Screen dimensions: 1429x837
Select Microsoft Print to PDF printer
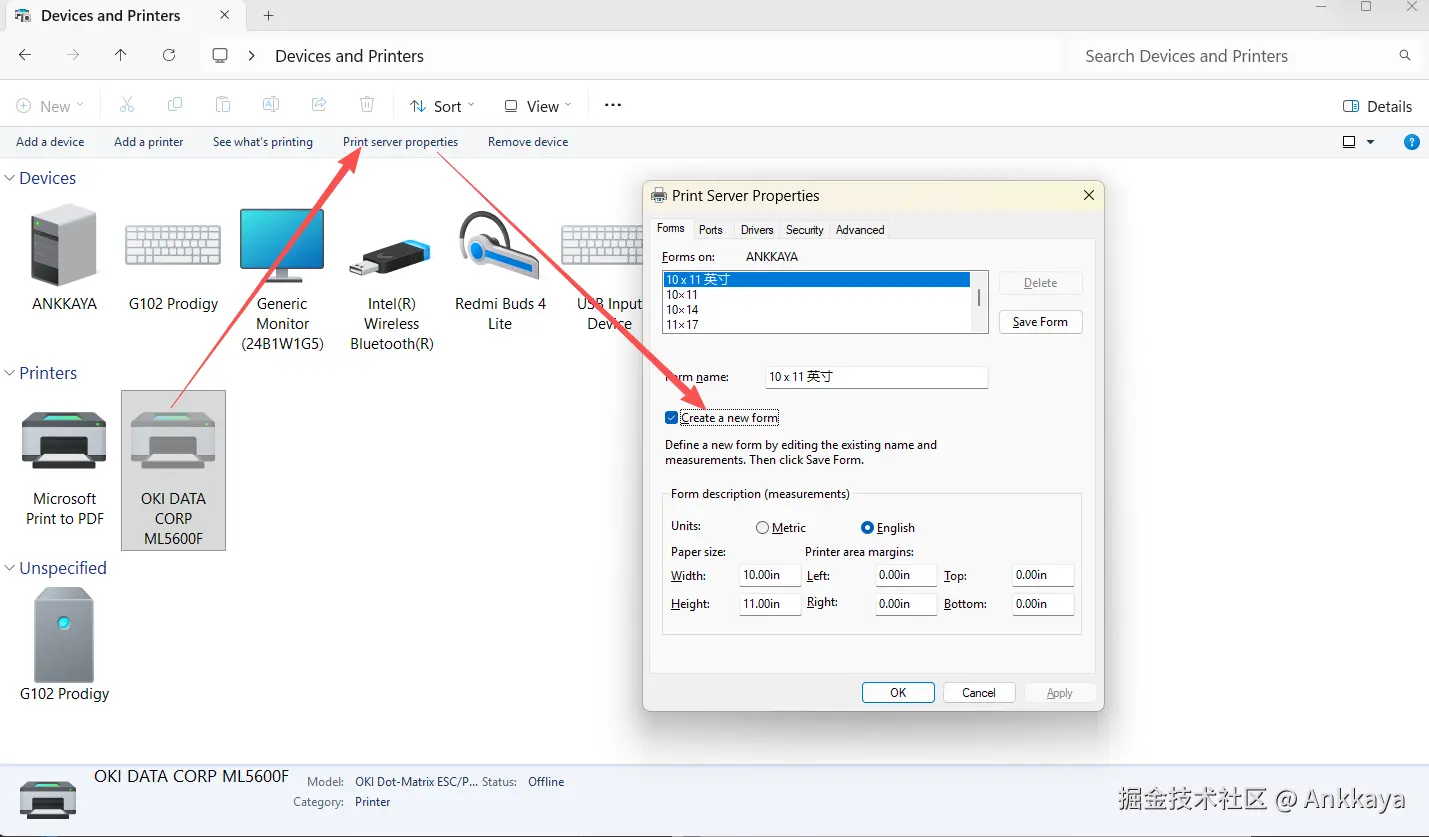pyautogui.click(x=65, y=440)
